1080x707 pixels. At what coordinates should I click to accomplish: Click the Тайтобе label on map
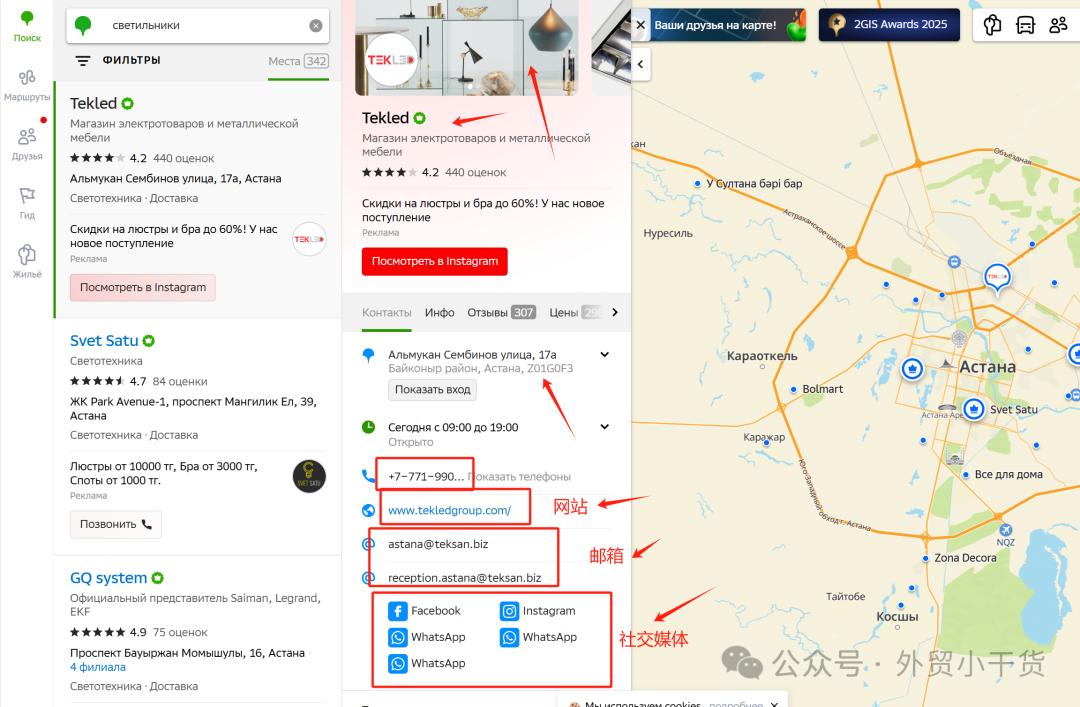(845, 597)
